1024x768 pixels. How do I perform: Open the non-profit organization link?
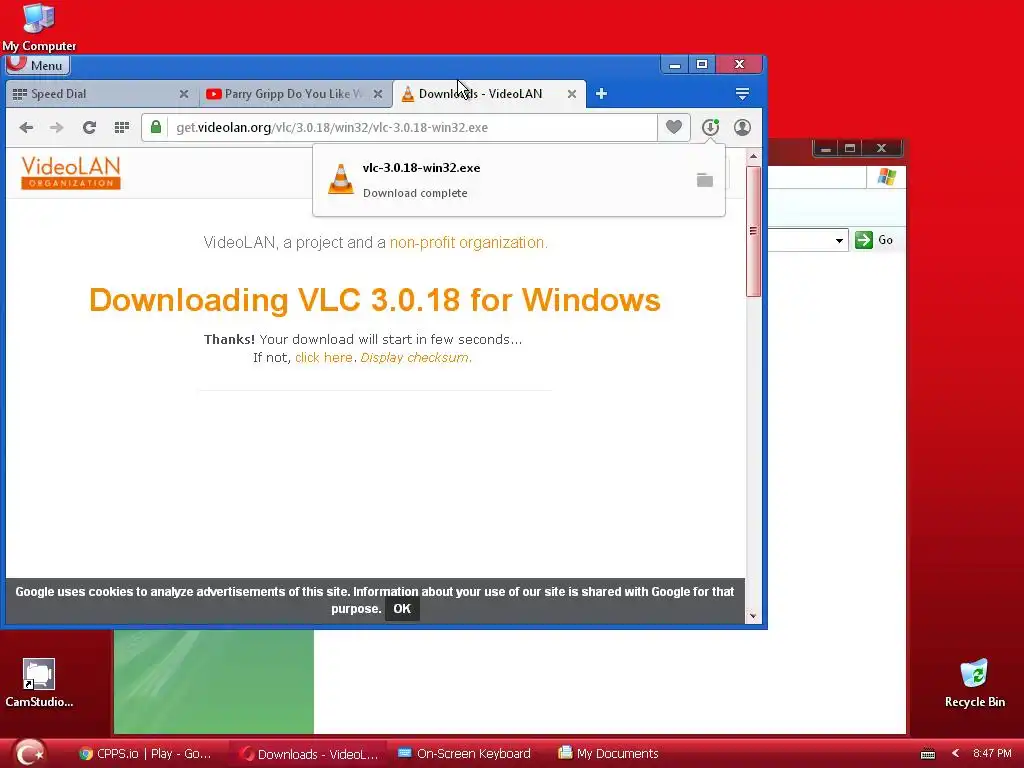pos(468,242)
